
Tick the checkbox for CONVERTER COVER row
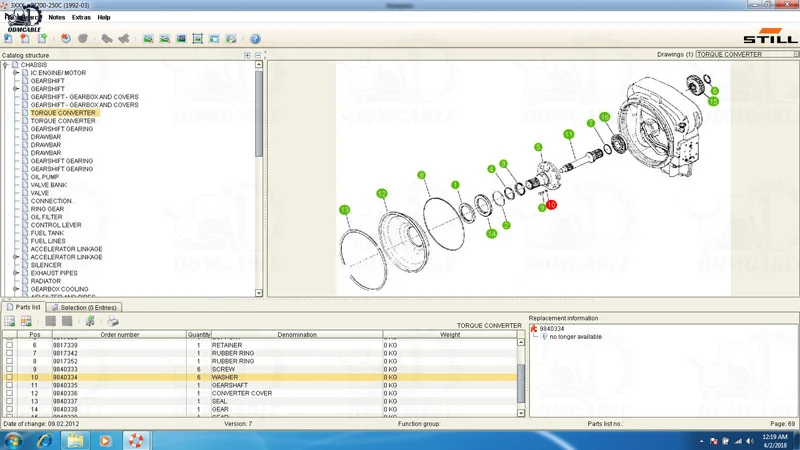pyautogui.click(x=9, y=393)
